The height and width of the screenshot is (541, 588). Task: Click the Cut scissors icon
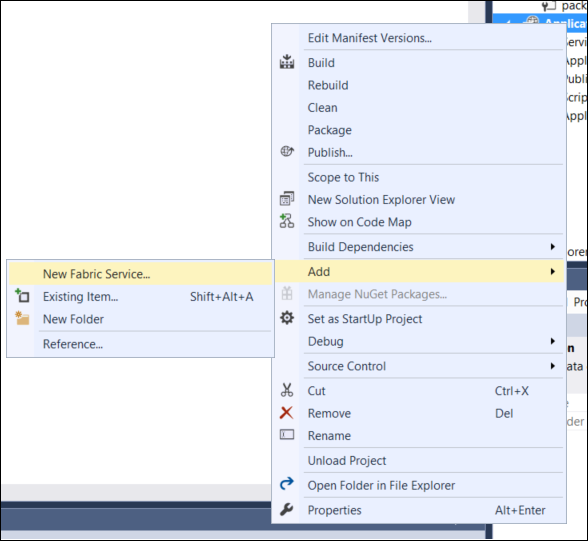(x=287, y=390)
